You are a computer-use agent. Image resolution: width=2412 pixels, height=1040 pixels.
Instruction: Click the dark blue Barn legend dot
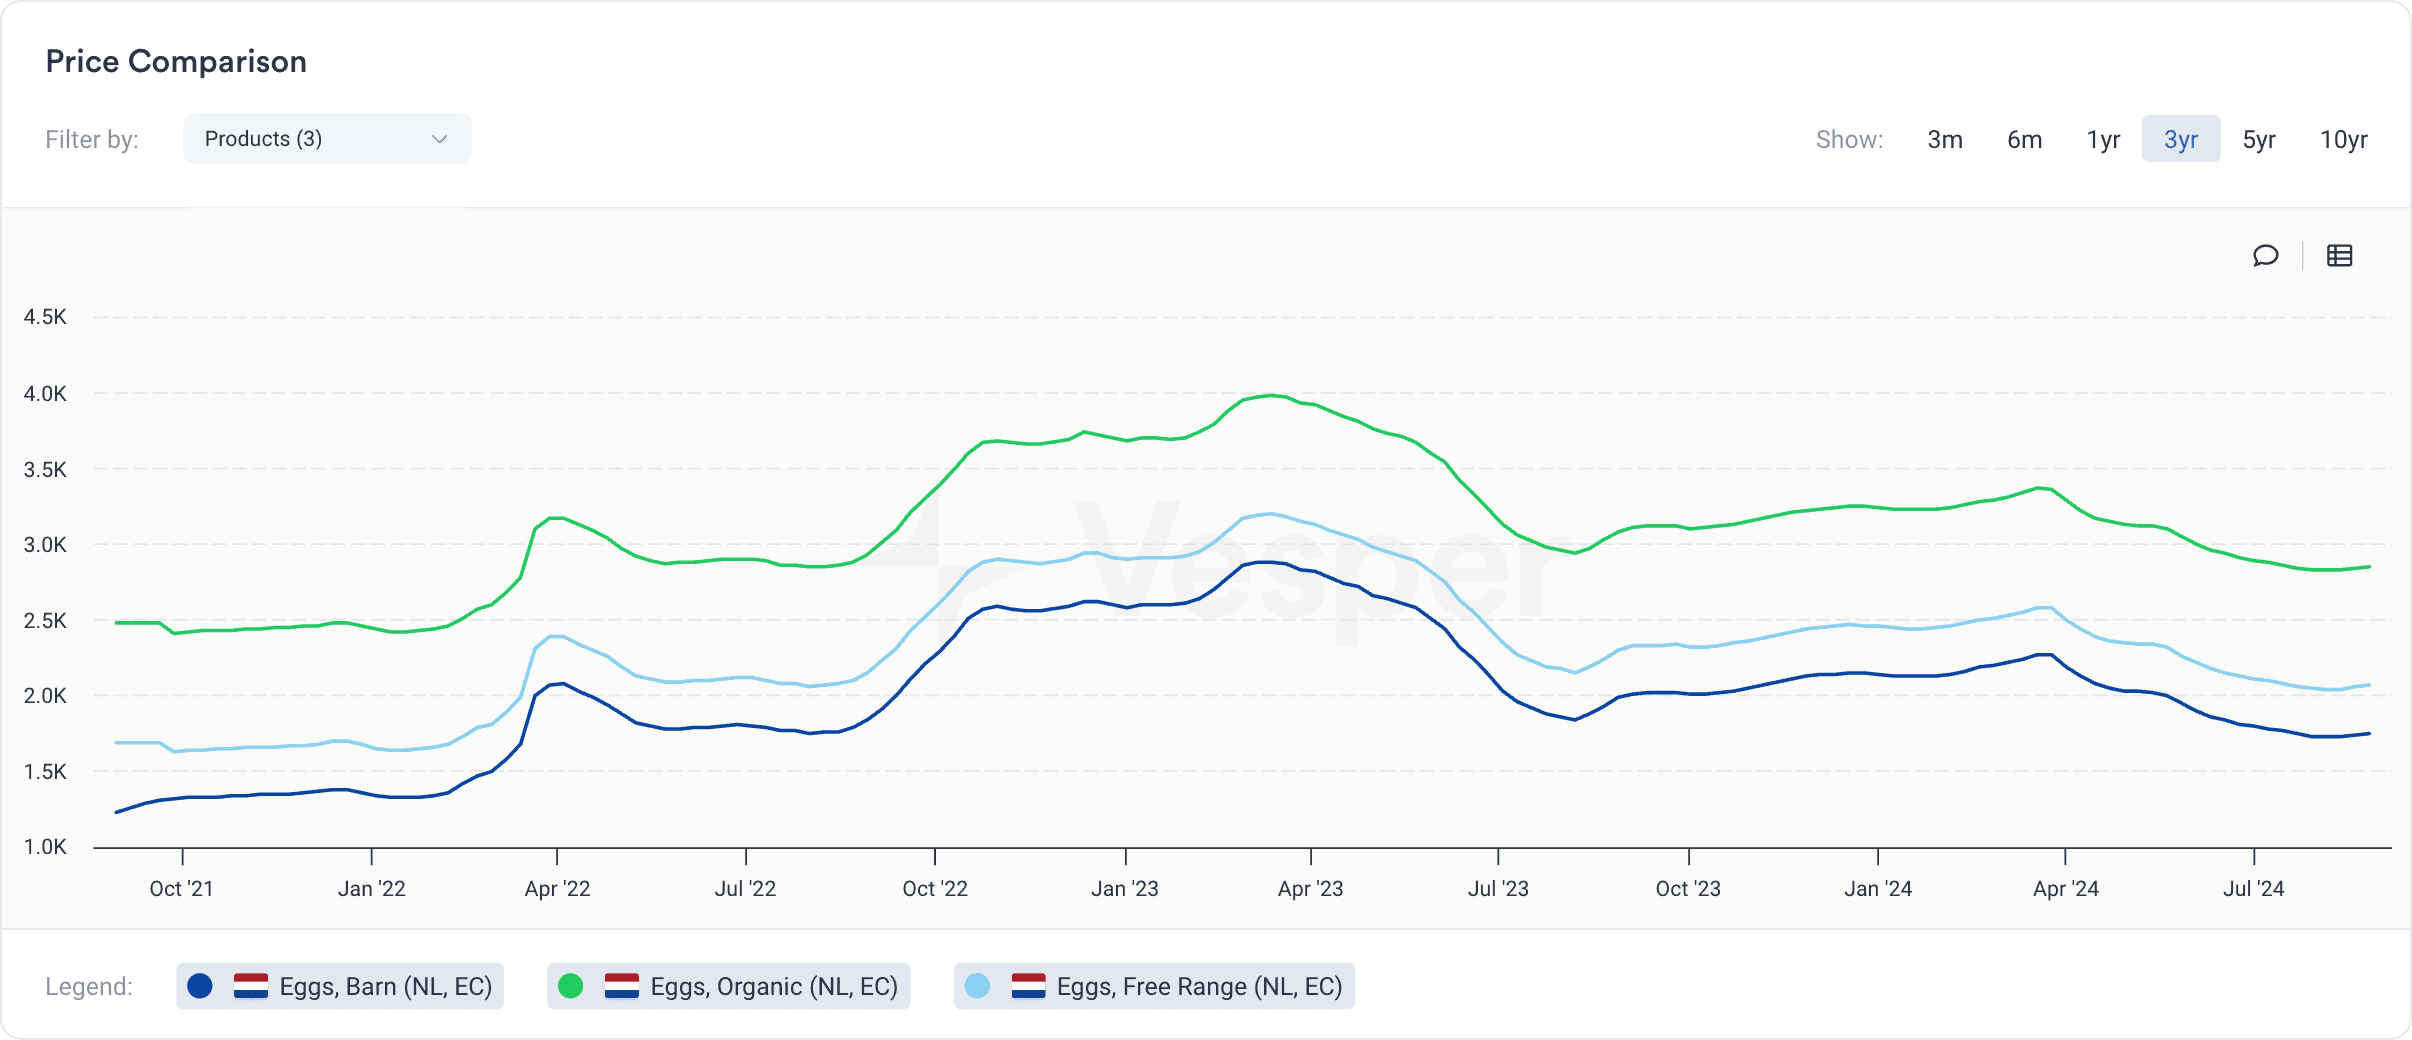coord(200,986)
